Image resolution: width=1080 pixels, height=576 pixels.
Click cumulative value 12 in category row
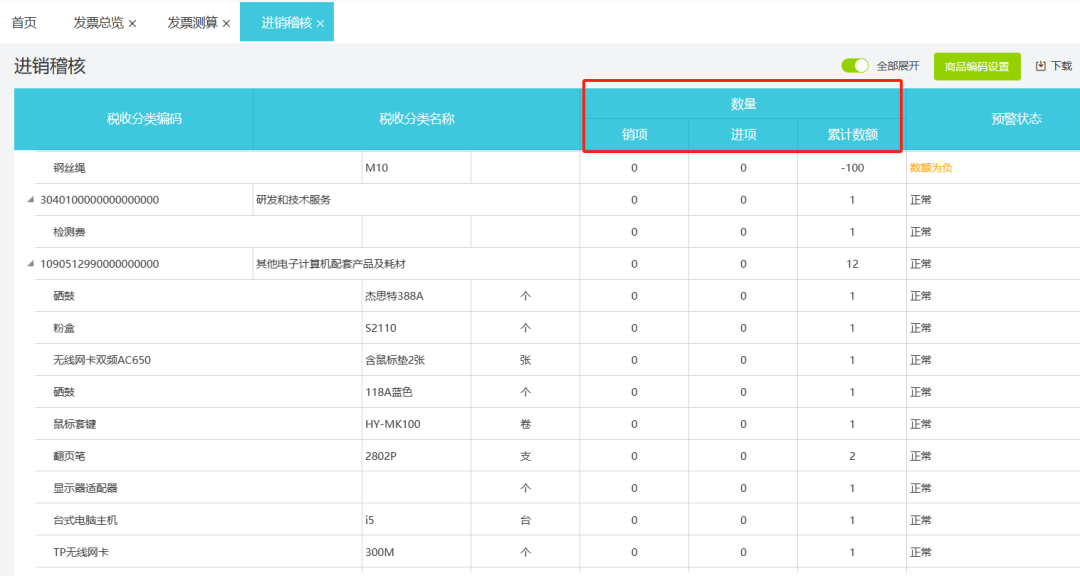click(x=852, y=264)
